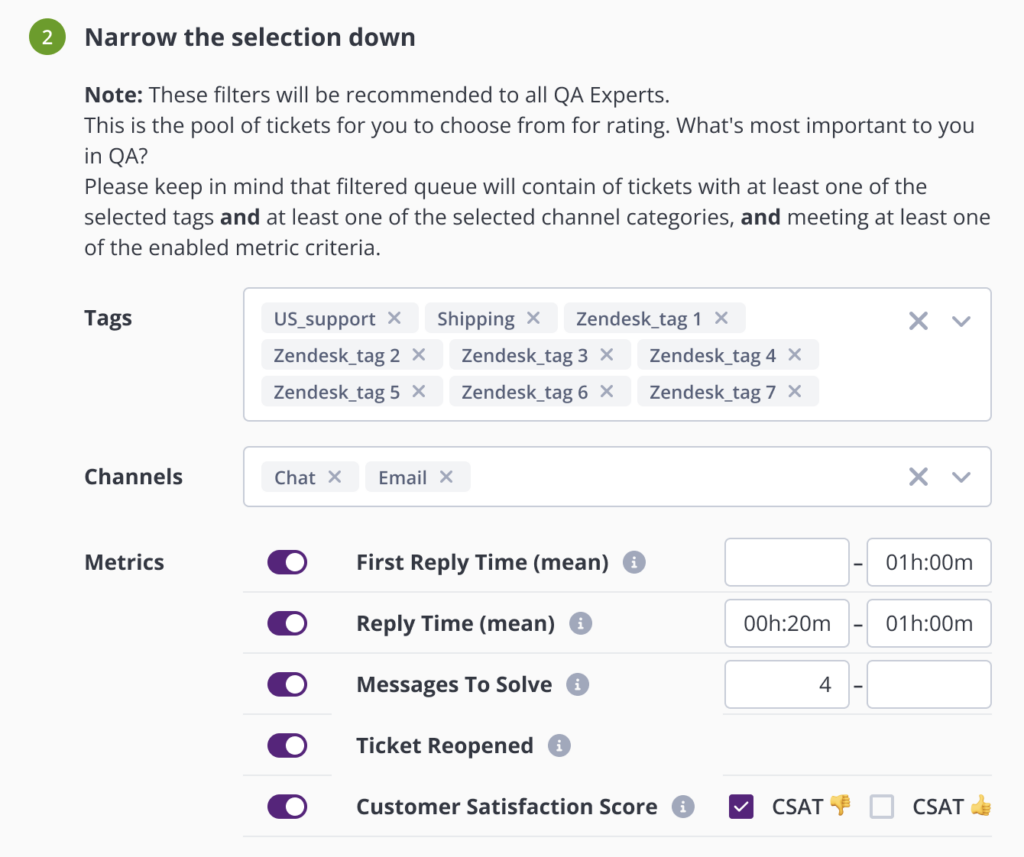The height and width of the screenshot is (857, 1024).
Task: Remove Zendesk_tag 4 chip
Action: (x=794, y=355)
